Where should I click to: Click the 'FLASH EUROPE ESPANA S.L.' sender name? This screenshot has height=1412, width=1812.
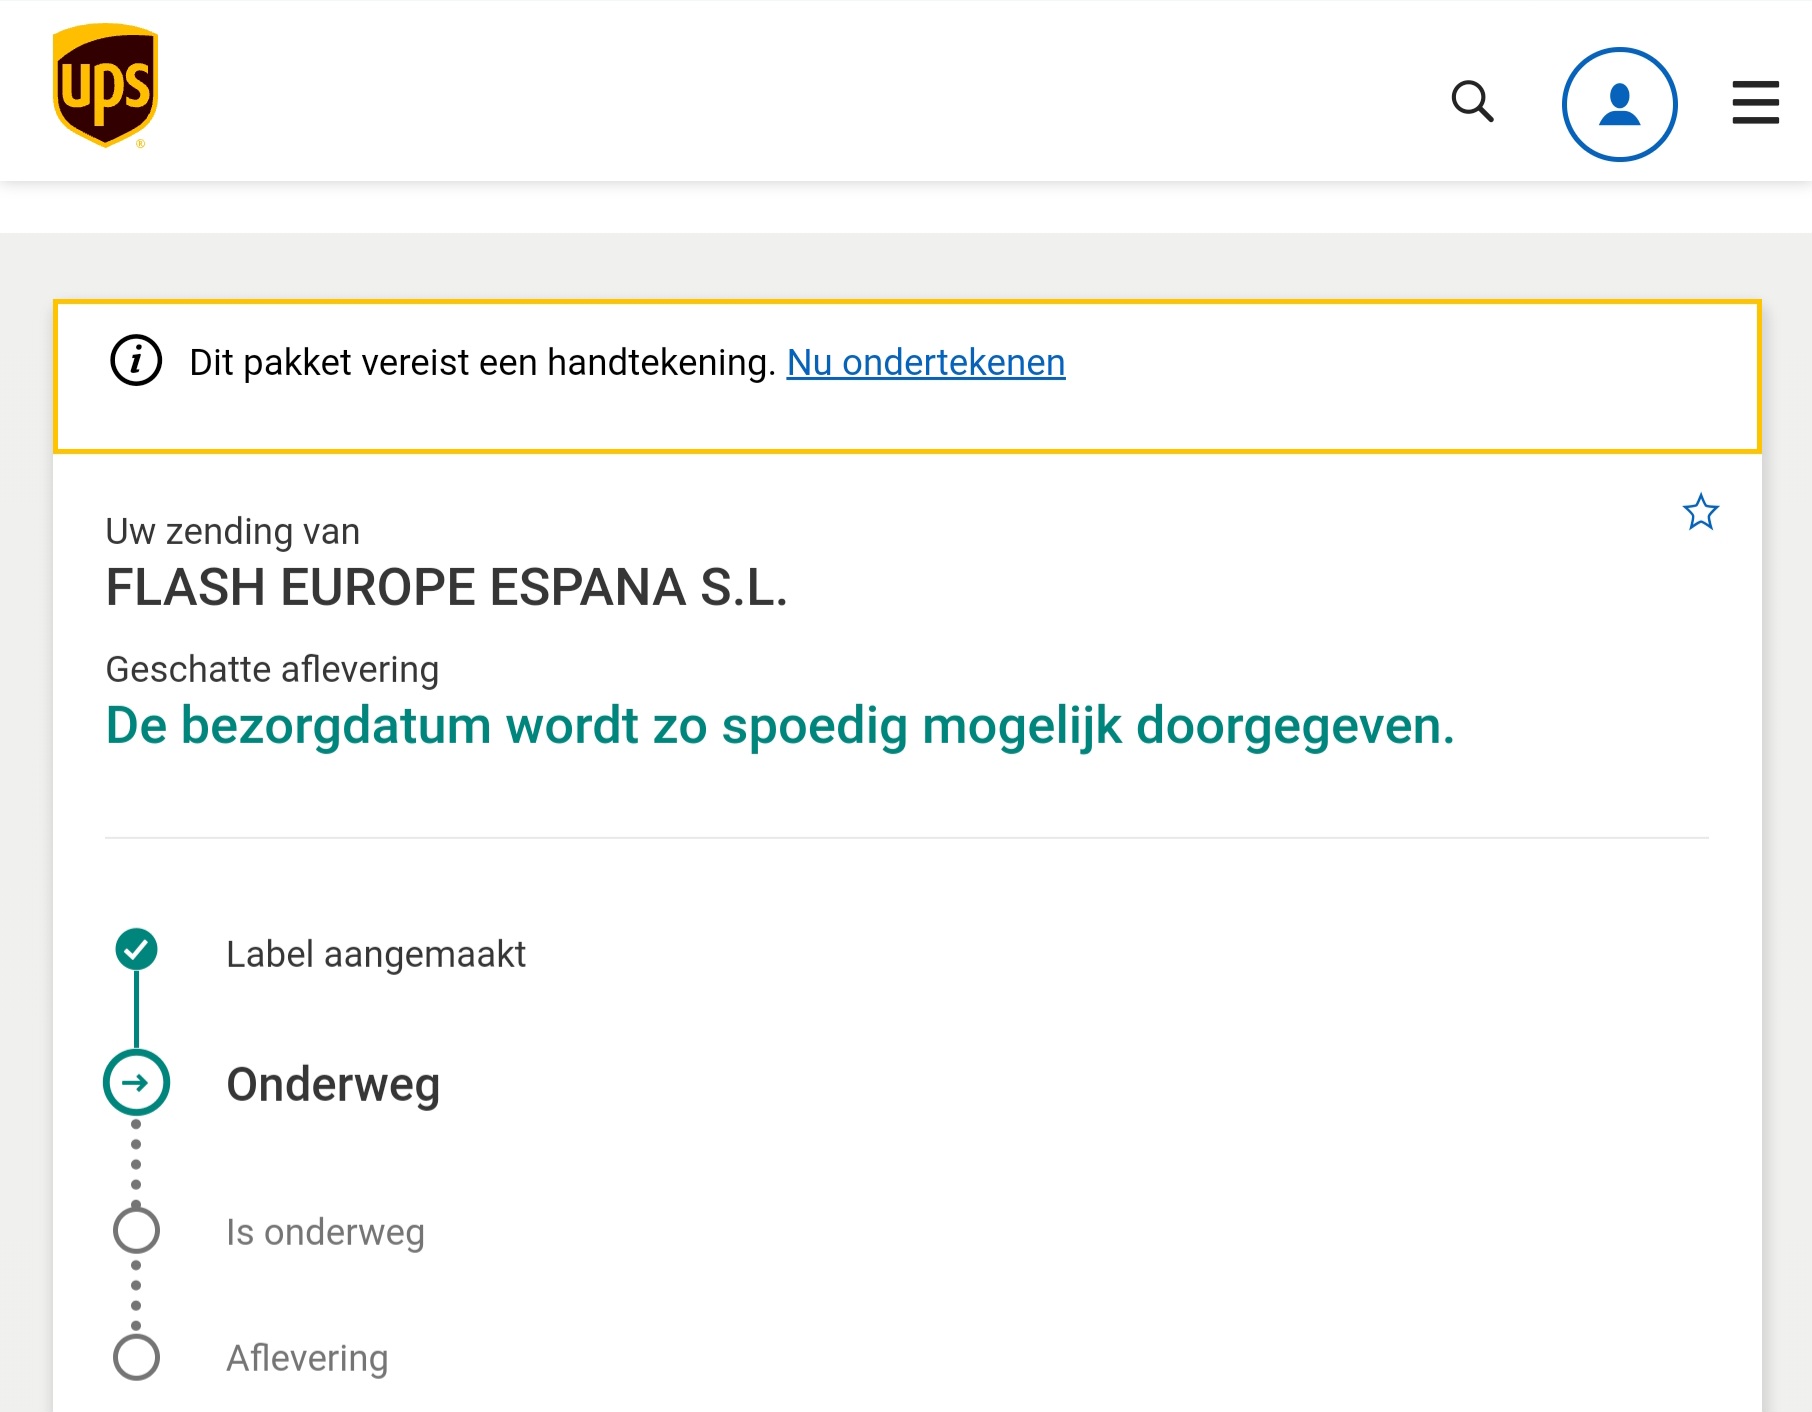(447, 587)
